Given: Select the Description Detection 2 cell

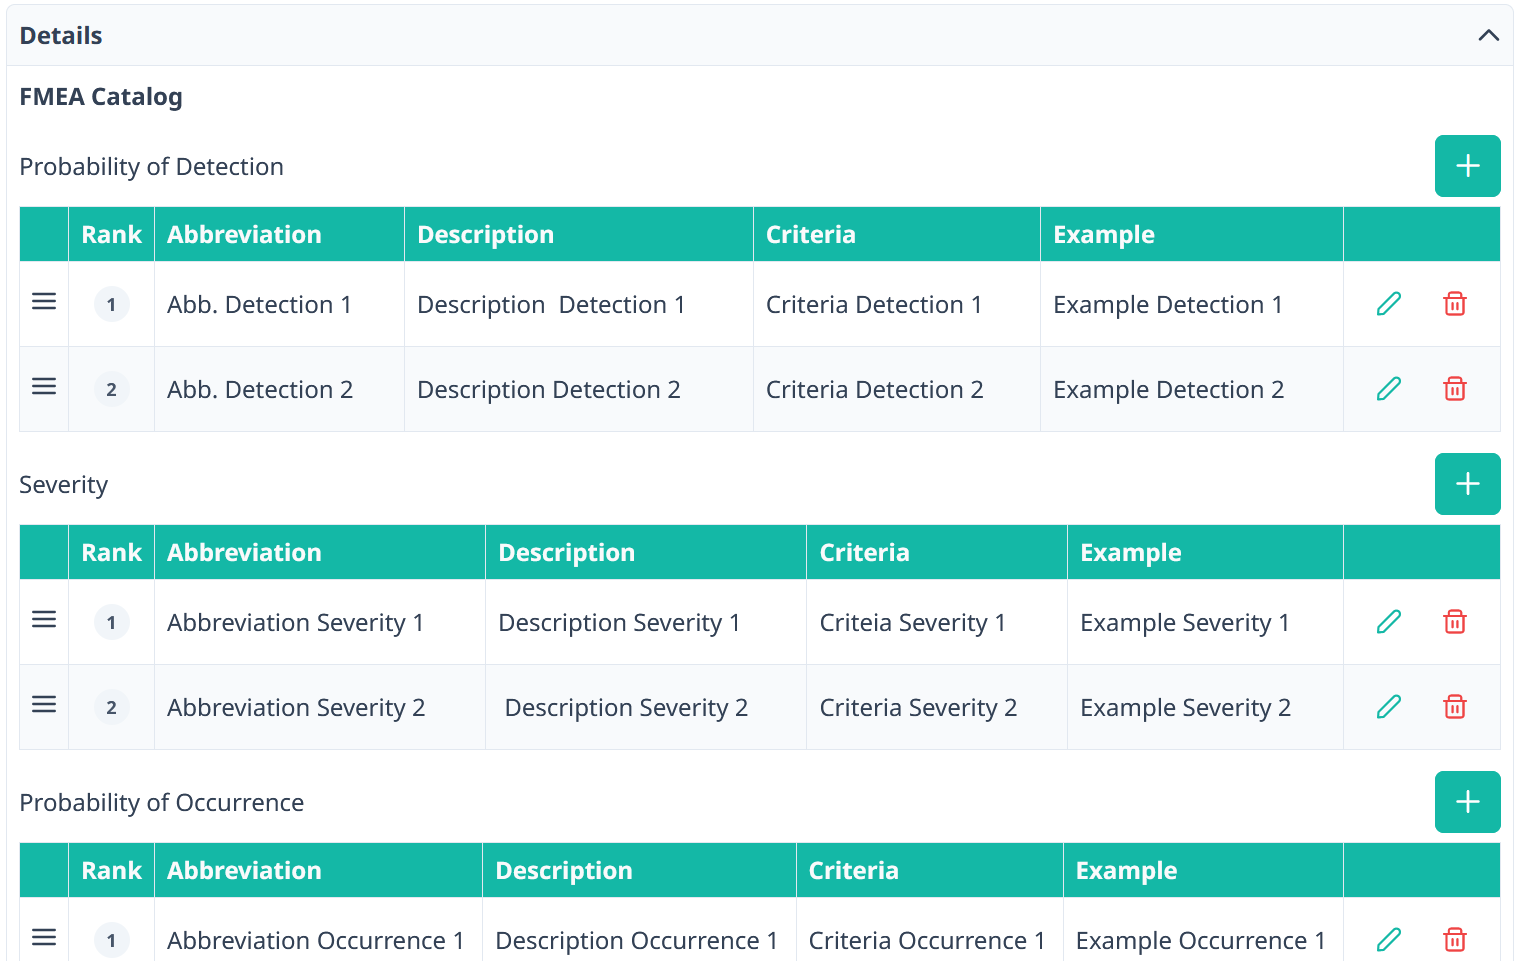Looking at the screenshot, I should click(548, 390).
